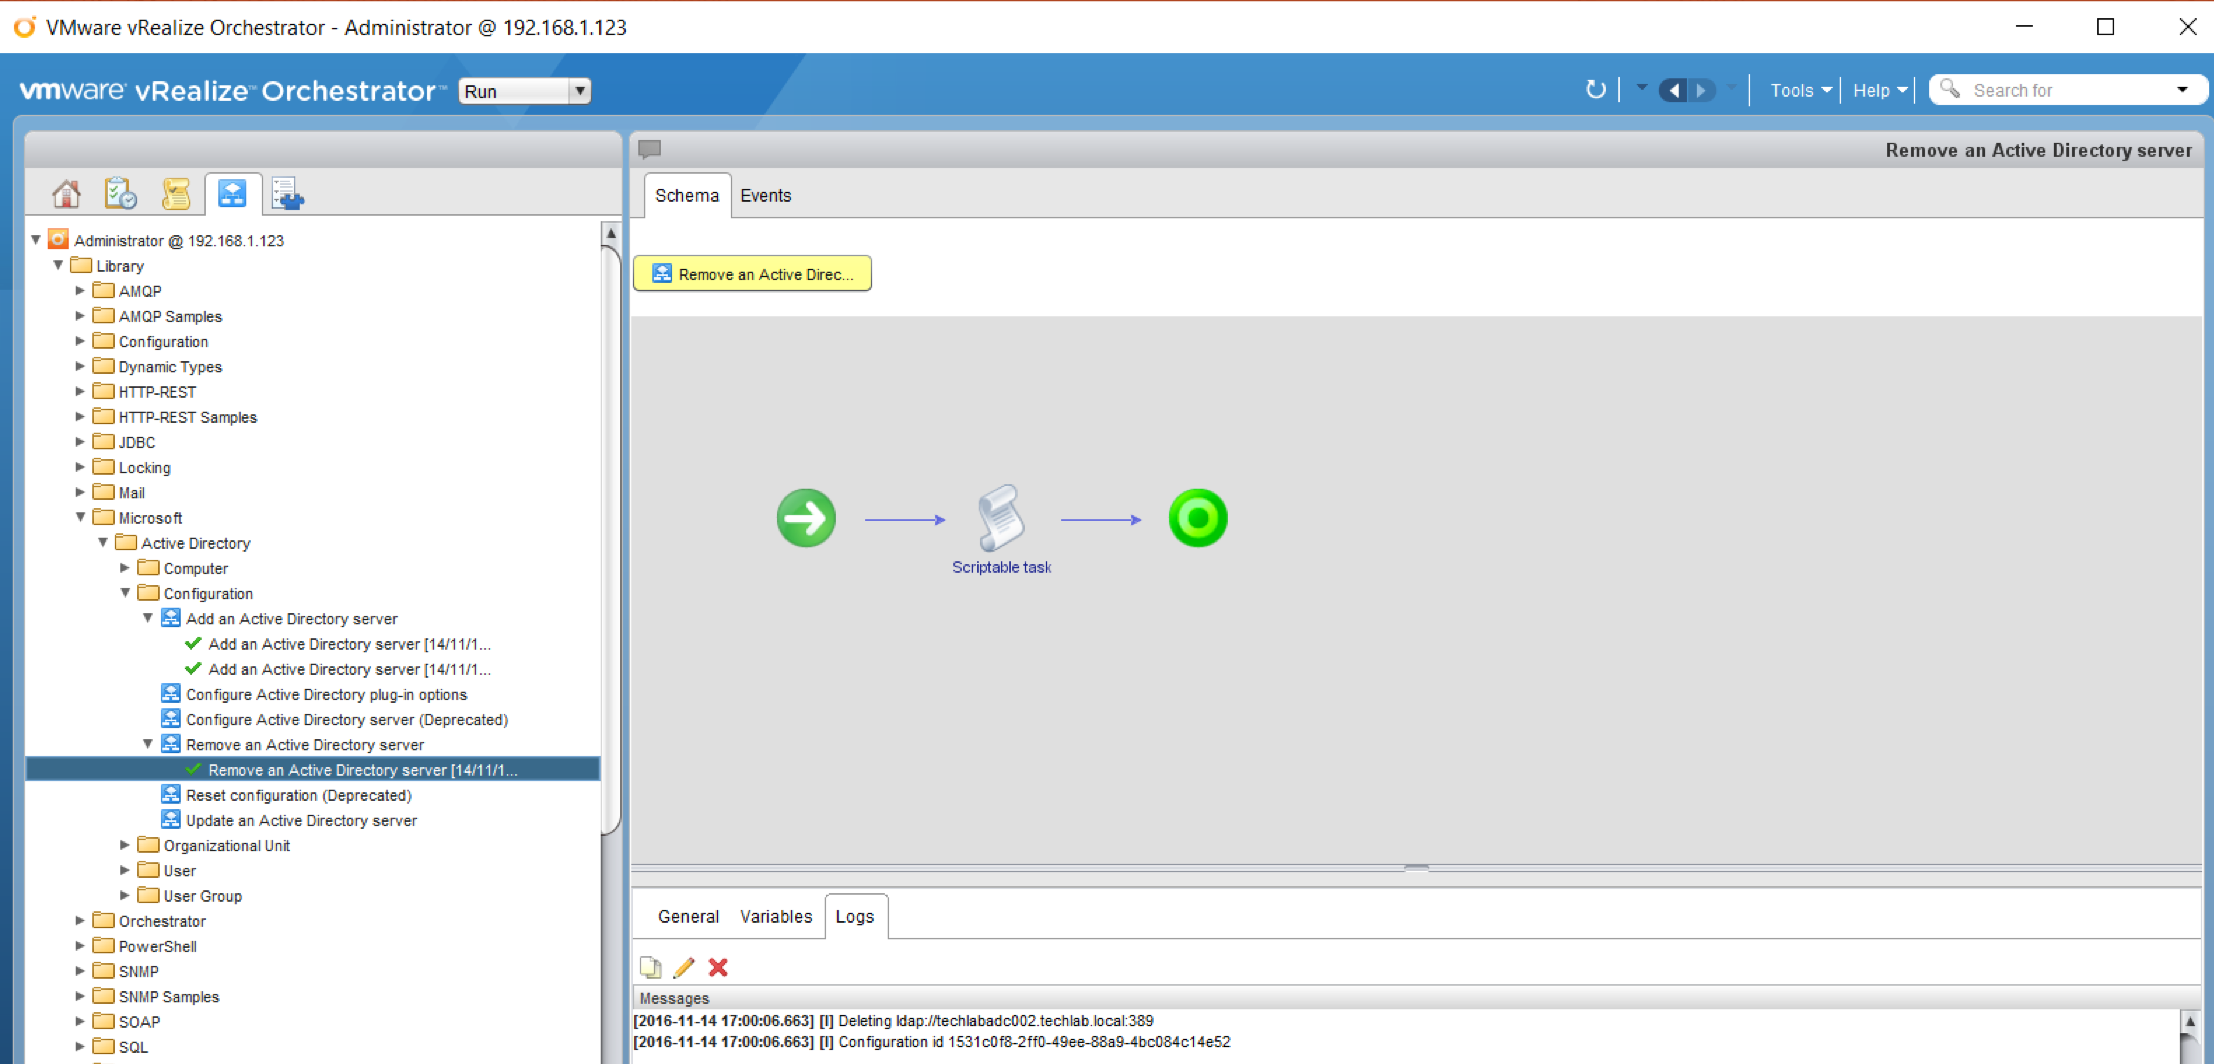Image resolution: width=2214 pixels, height=1064 pixels.
Task: Click the Remove an Active Direc... breadcrumb button
Action: [x=752, y=273]
